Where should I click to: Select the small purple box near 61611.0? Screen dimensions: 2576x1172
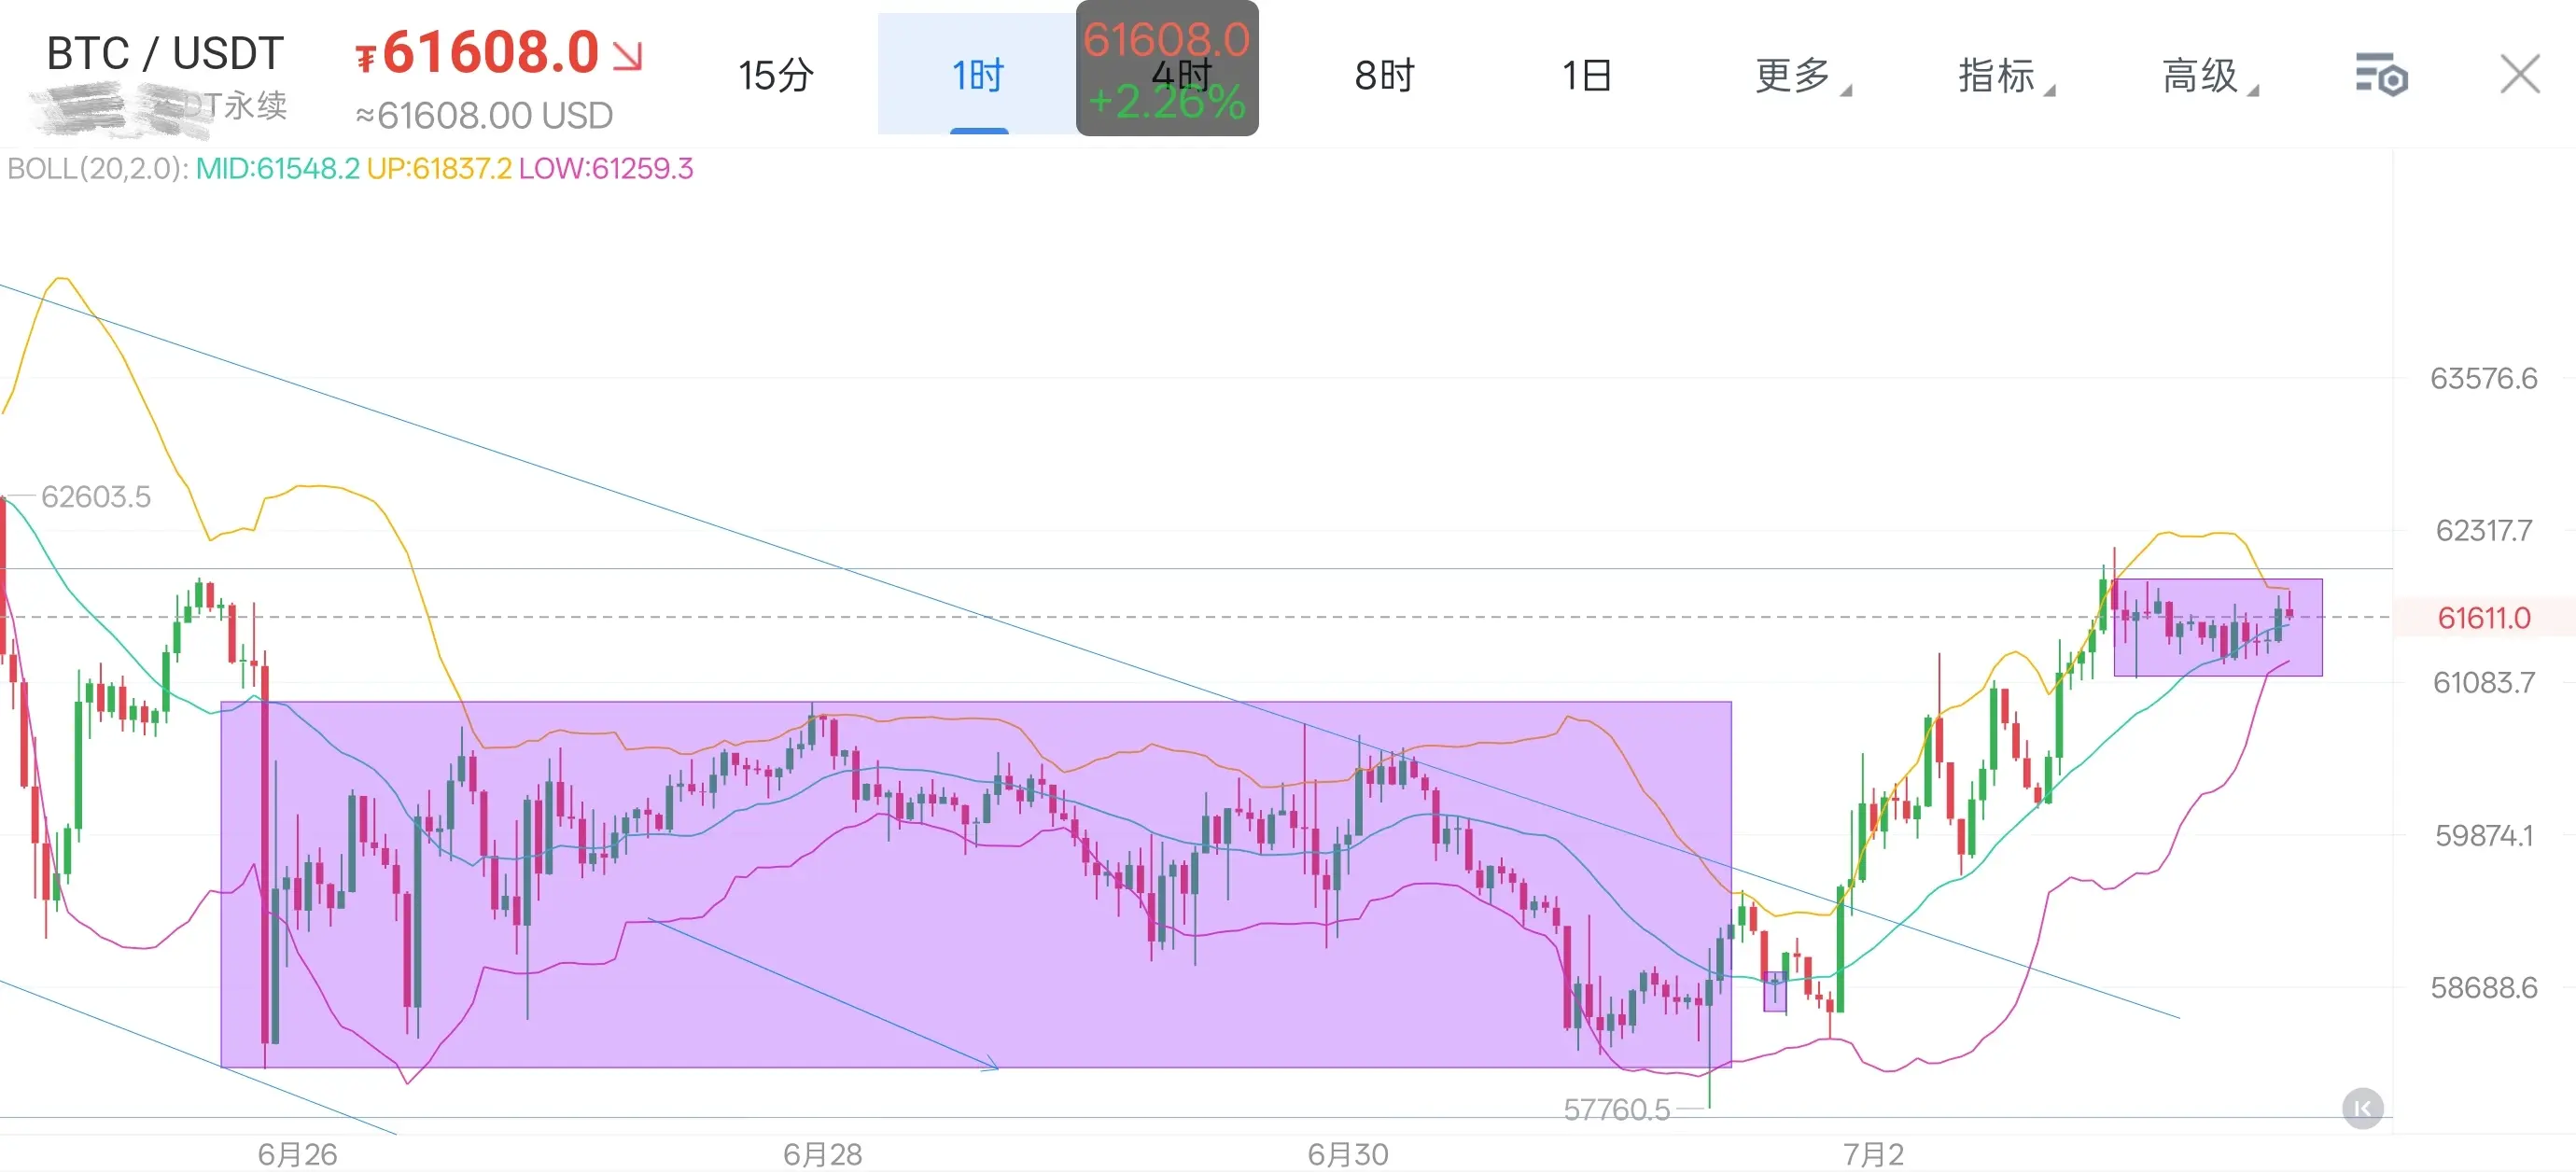2218,627
